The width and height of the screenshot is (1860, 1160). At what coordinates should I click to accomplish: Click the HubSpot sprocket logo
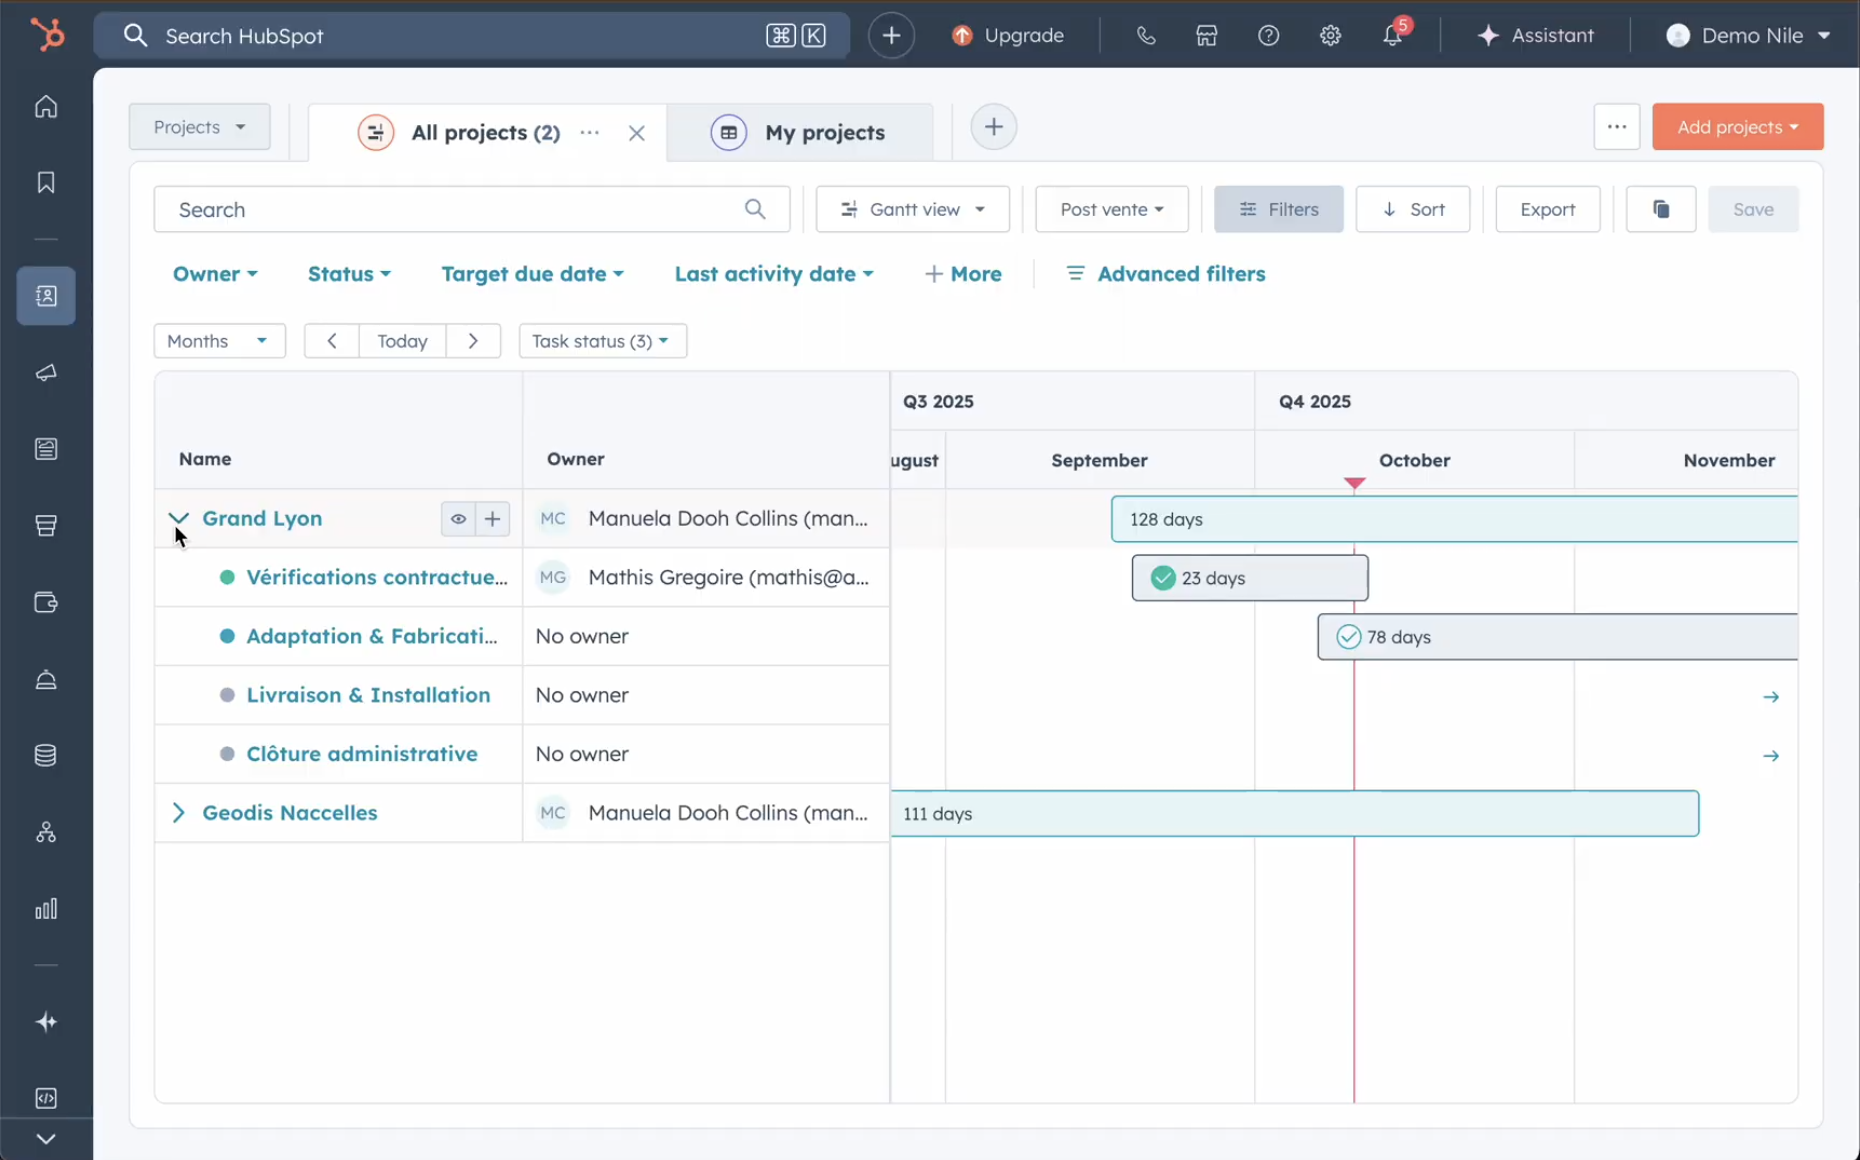(x=47, y=35)
